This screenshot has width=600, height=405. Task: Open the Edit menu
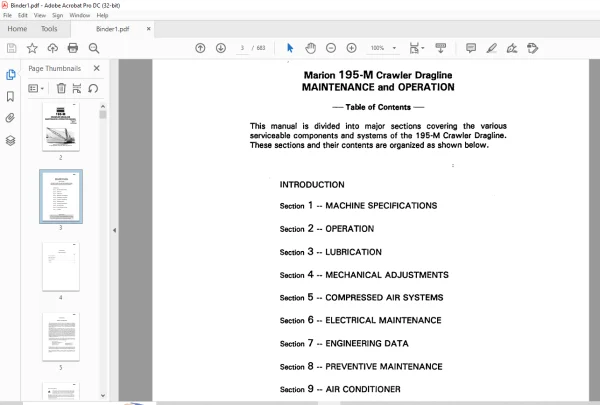click(23, 15)
